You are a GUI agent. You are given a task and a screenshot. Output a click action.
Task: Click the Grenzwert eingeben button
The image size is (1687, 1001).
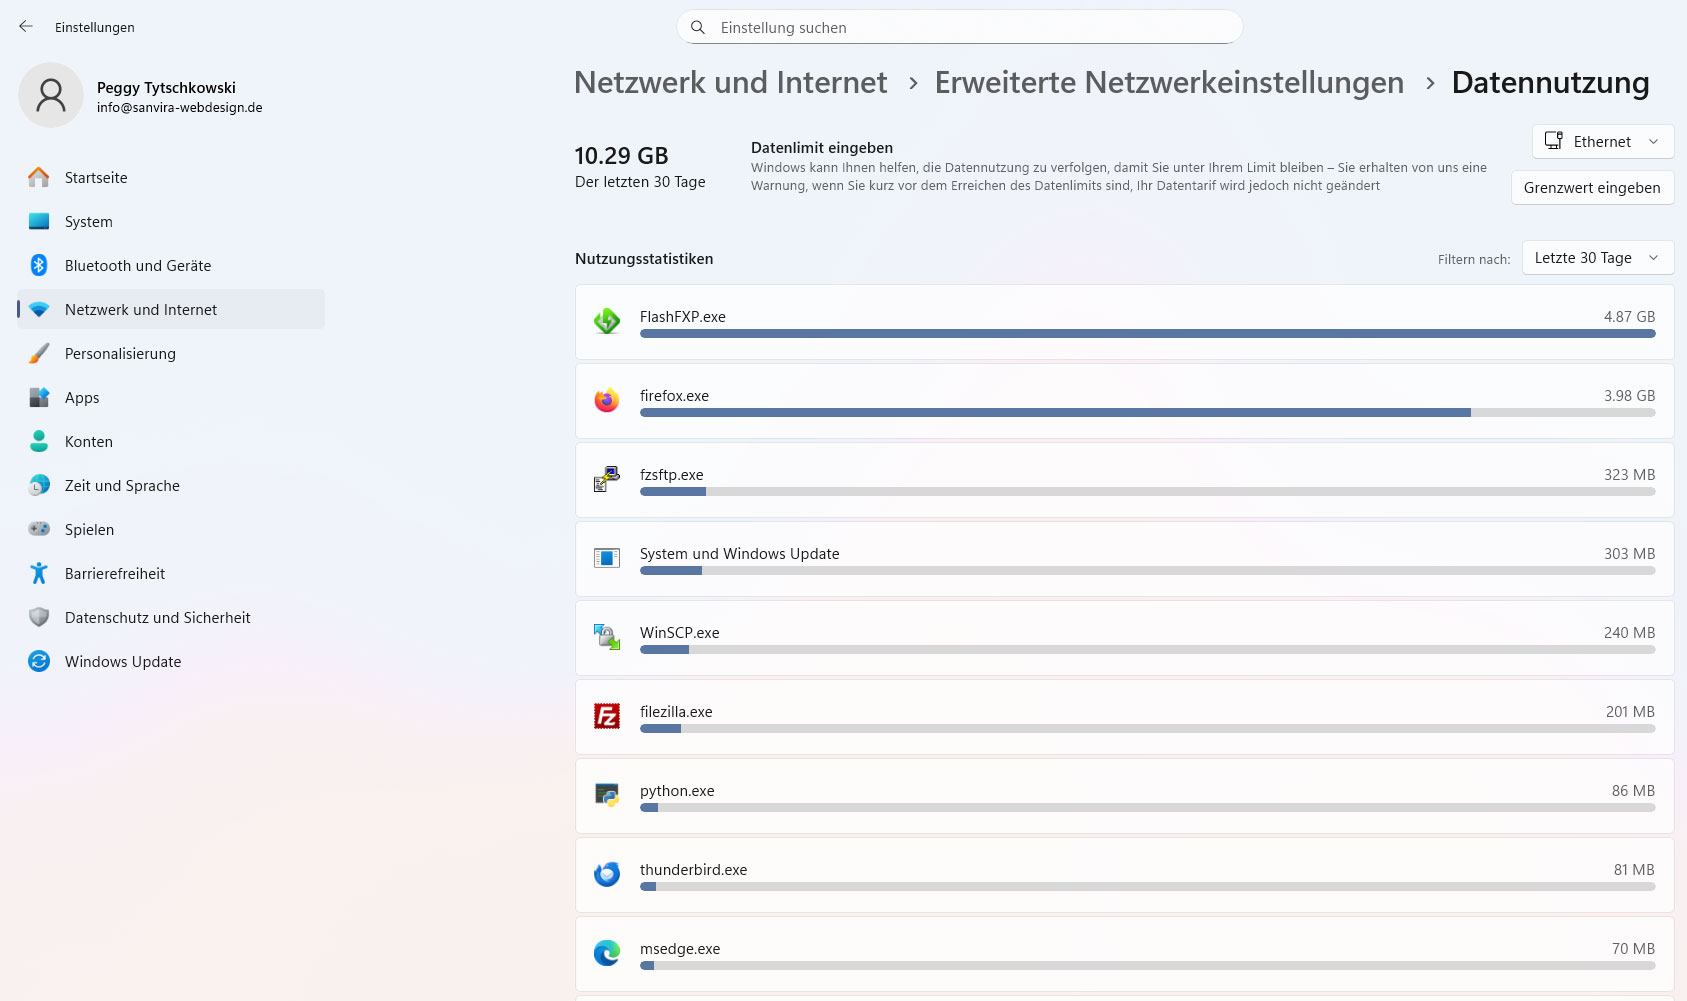point(1592,188)
